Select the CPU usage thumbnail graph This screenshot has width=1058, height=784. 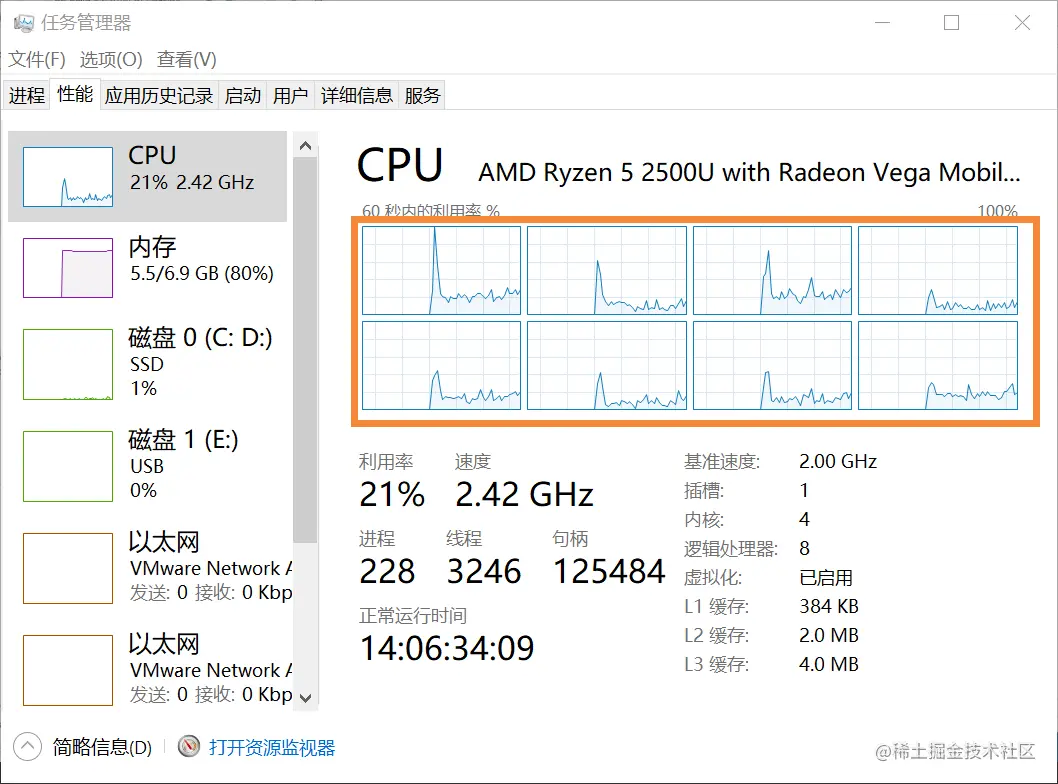68,177
